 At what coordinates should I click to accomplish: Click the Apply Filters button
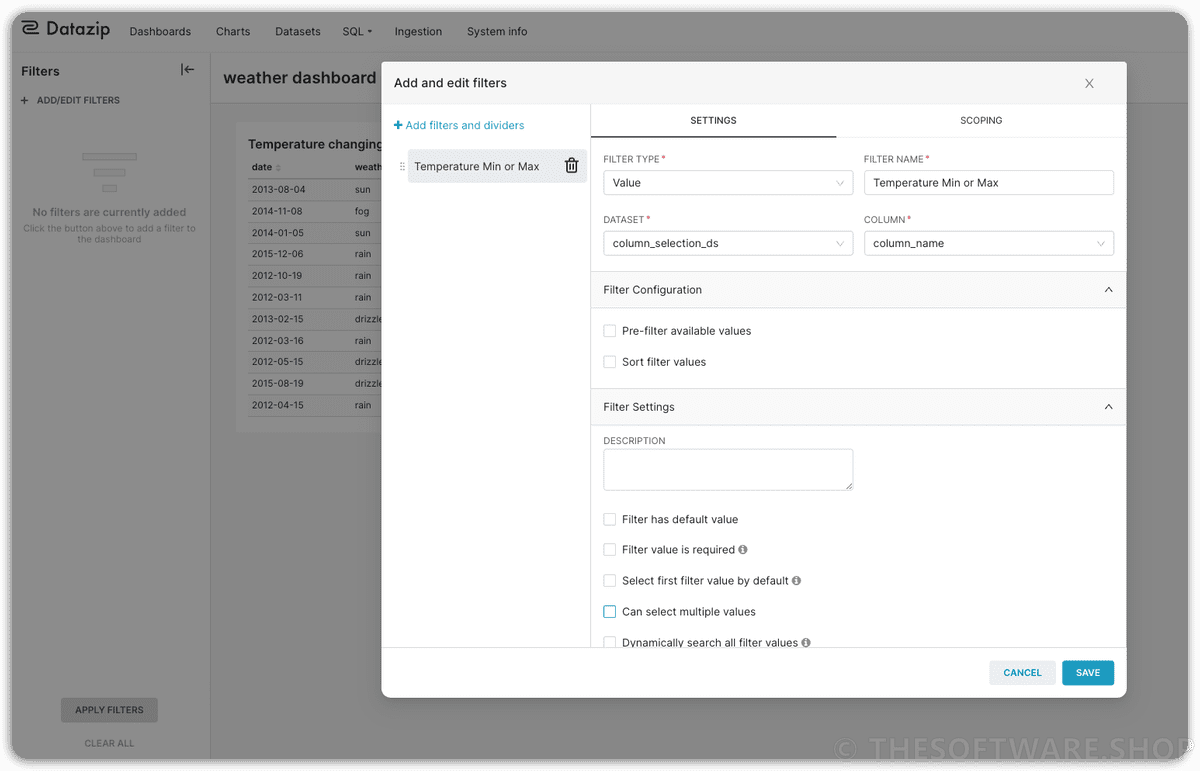109,710
